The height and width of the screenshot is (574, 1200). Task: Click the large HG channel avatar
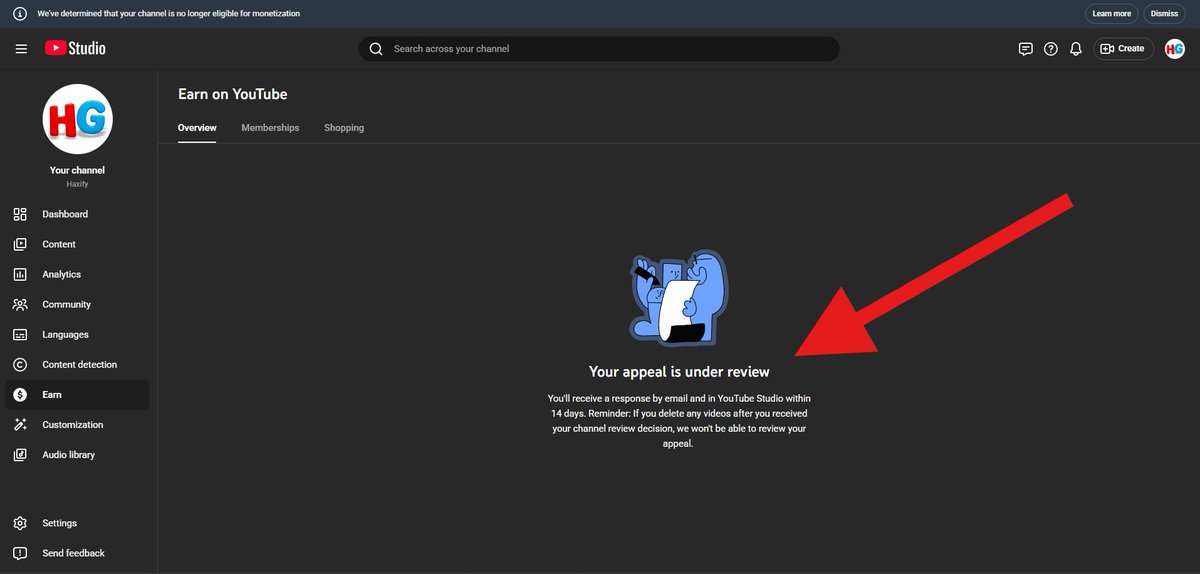point(77,119)
